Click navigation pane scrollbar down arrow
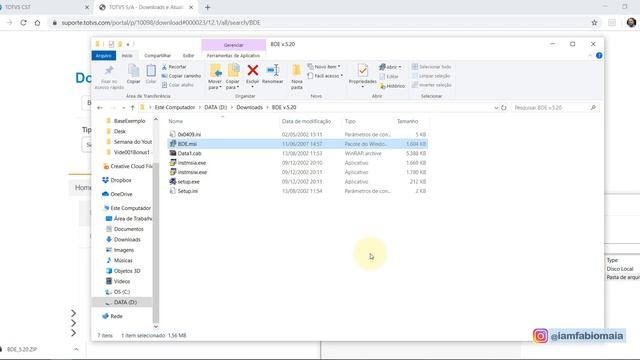The image size is (640, 360). 156,326
